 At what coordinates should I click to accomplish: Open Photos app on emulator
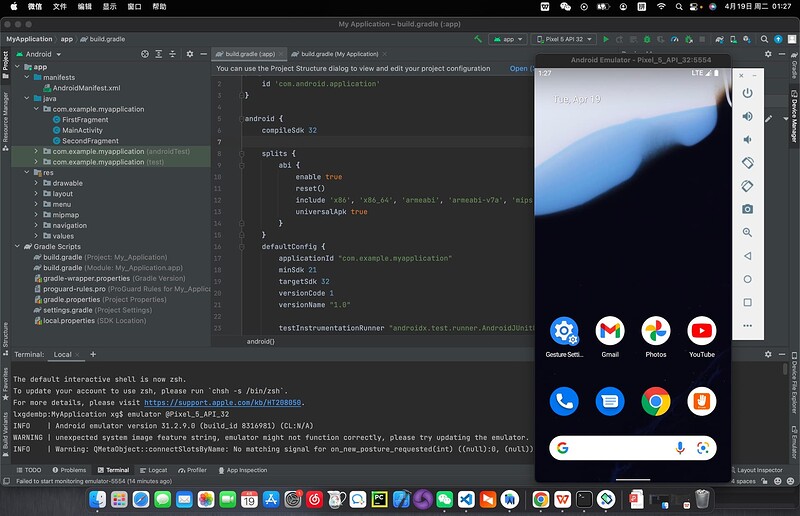click(x=656, y=331)
